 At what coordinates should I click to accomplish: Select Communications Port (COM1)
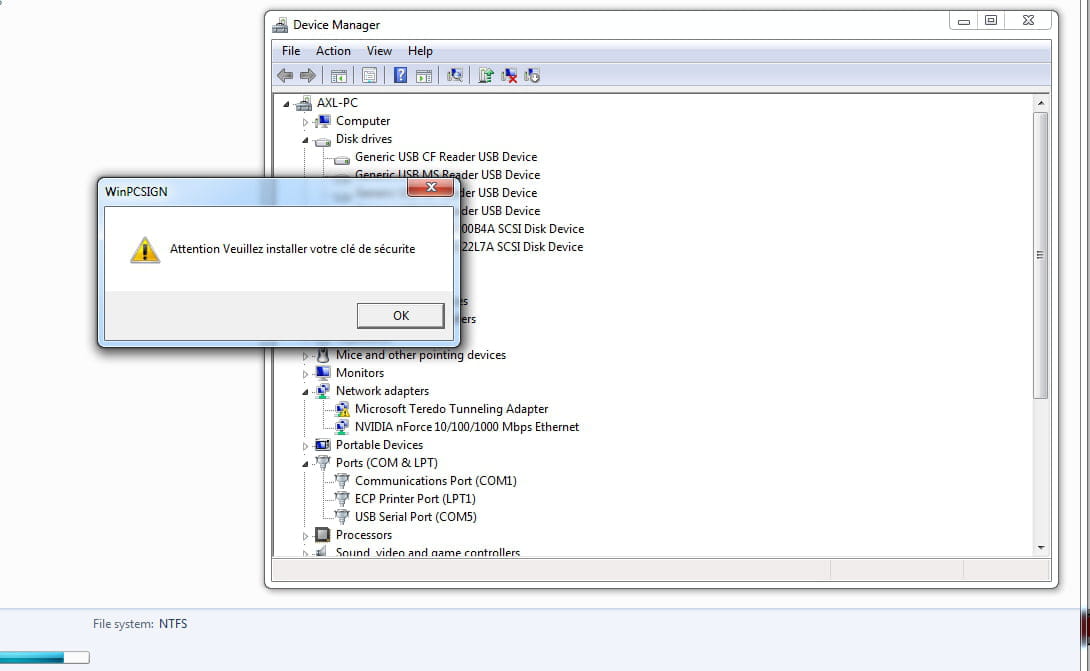point(436,481)
